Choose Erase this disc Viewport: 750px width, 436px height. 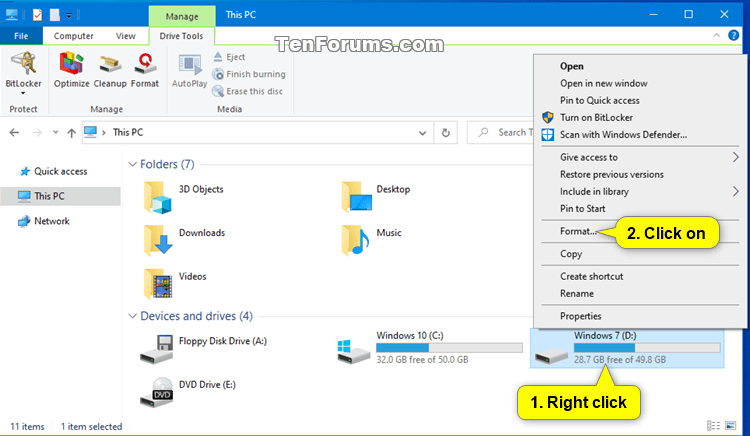click(247, 91)
